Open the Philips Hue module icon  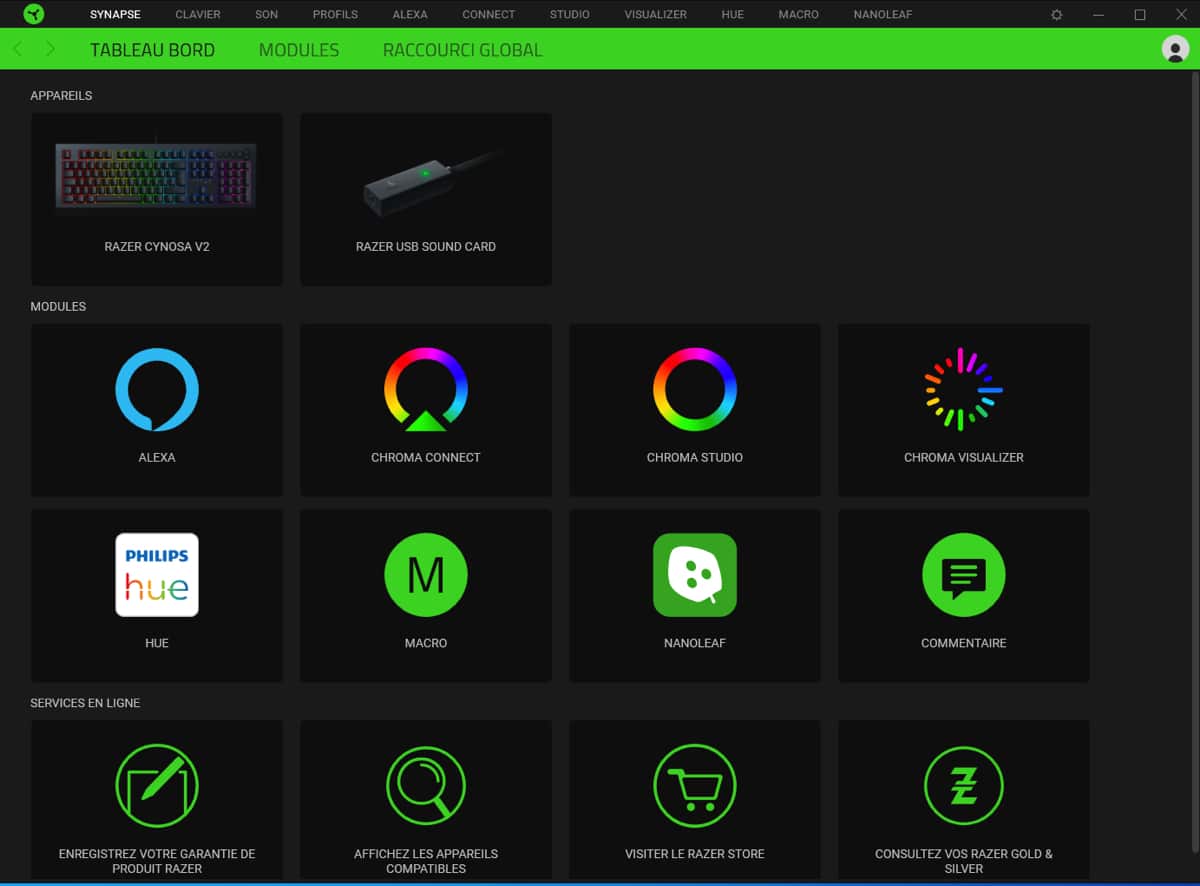tap(157, 575)
